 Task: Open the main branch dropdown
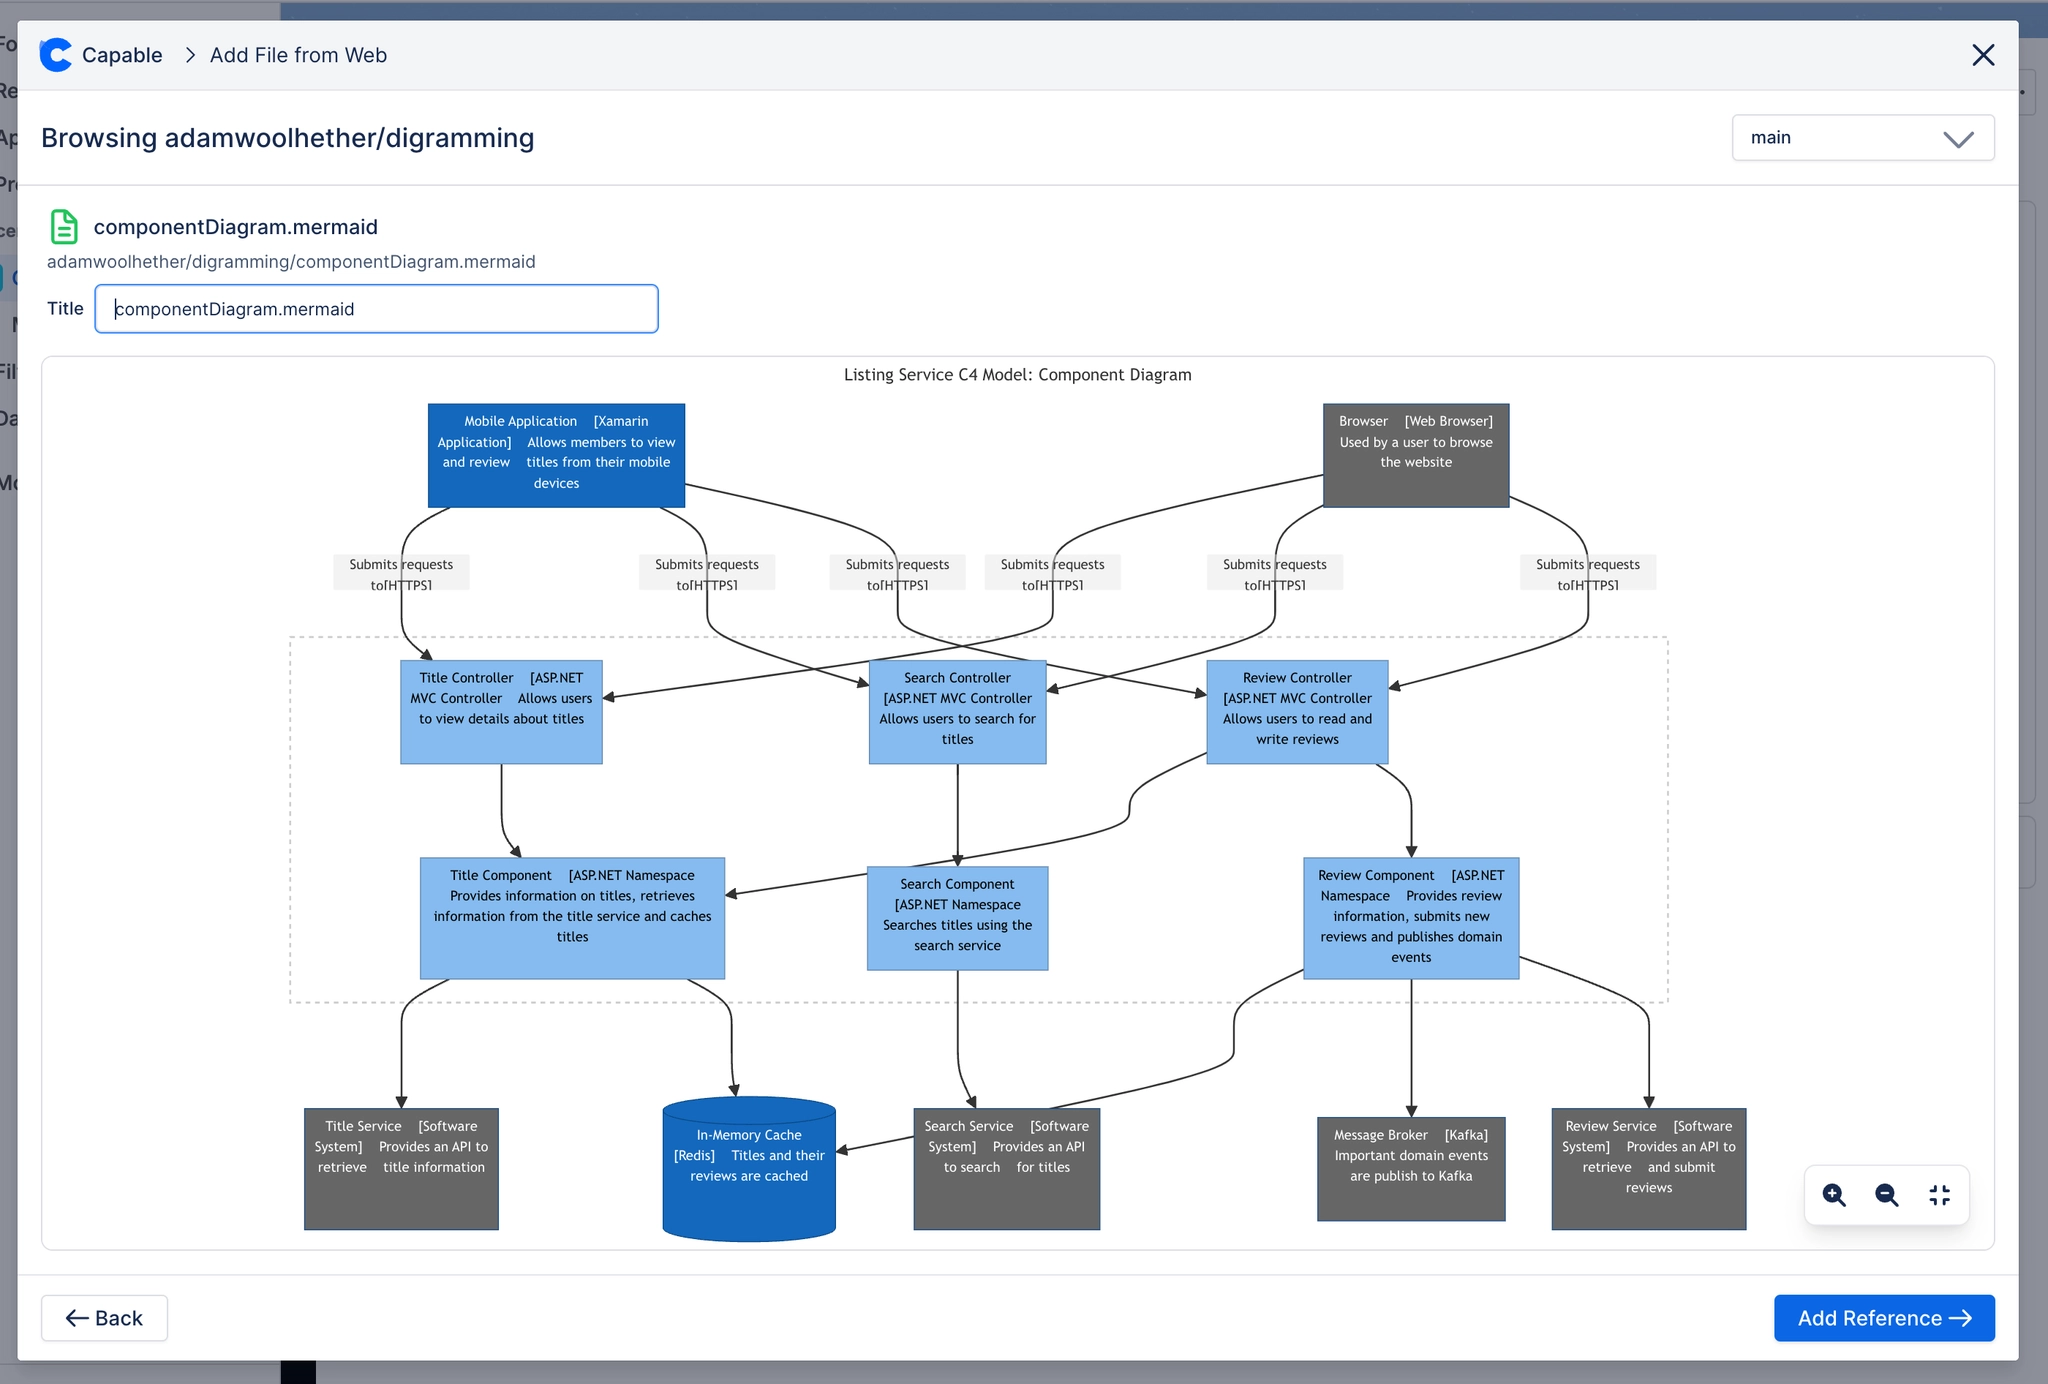pos(1863,138)
